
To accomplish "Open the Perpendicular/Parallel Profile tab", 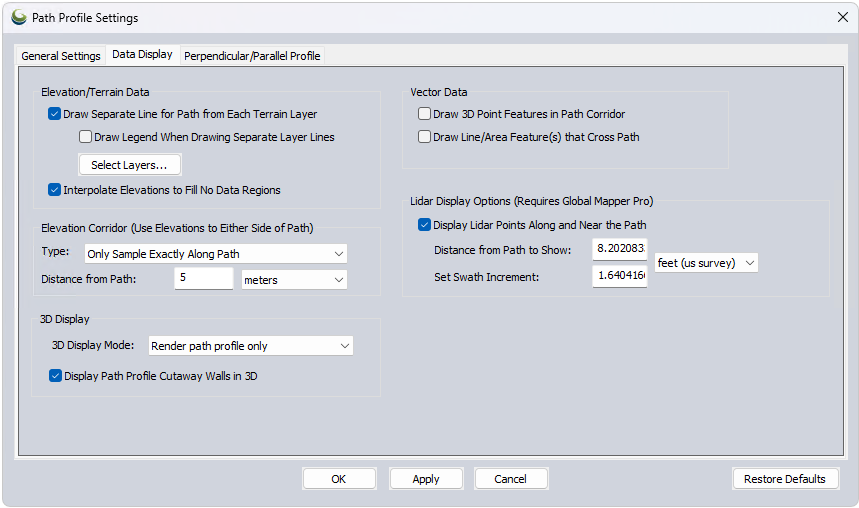I will point(252,56).
